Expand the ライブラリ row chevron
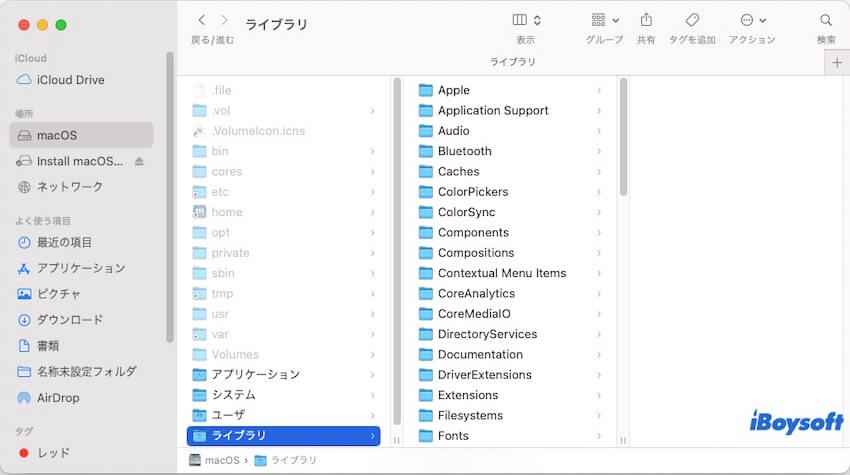 point(372,436)
